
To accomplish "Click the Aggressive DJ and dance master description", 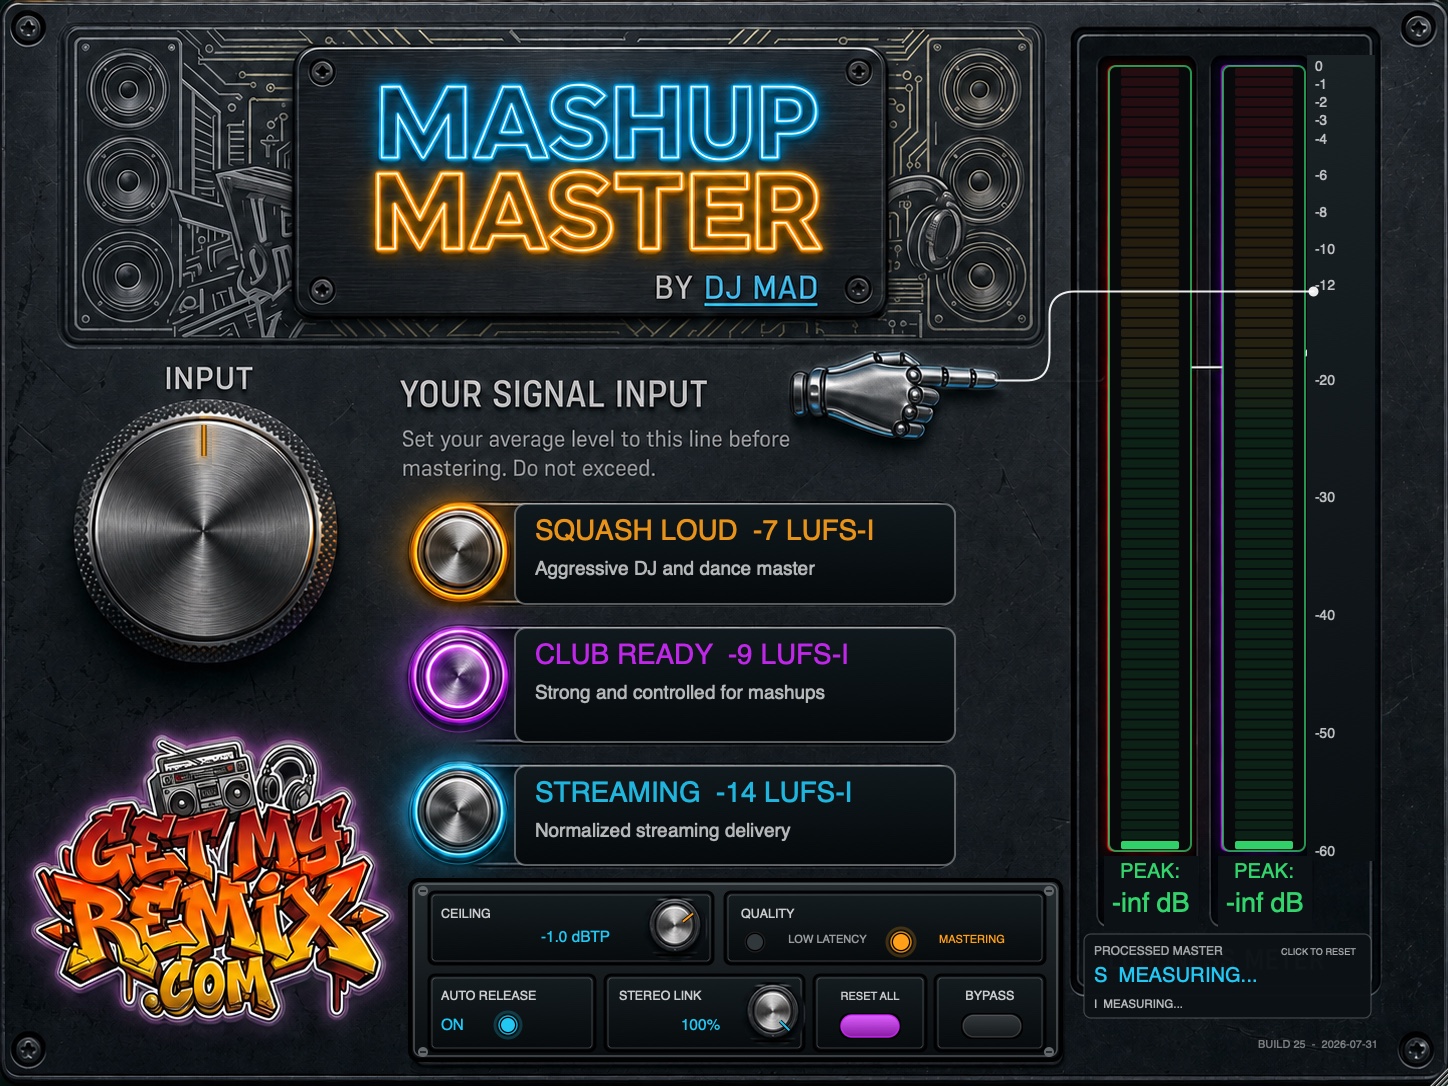I will point(675,569).
